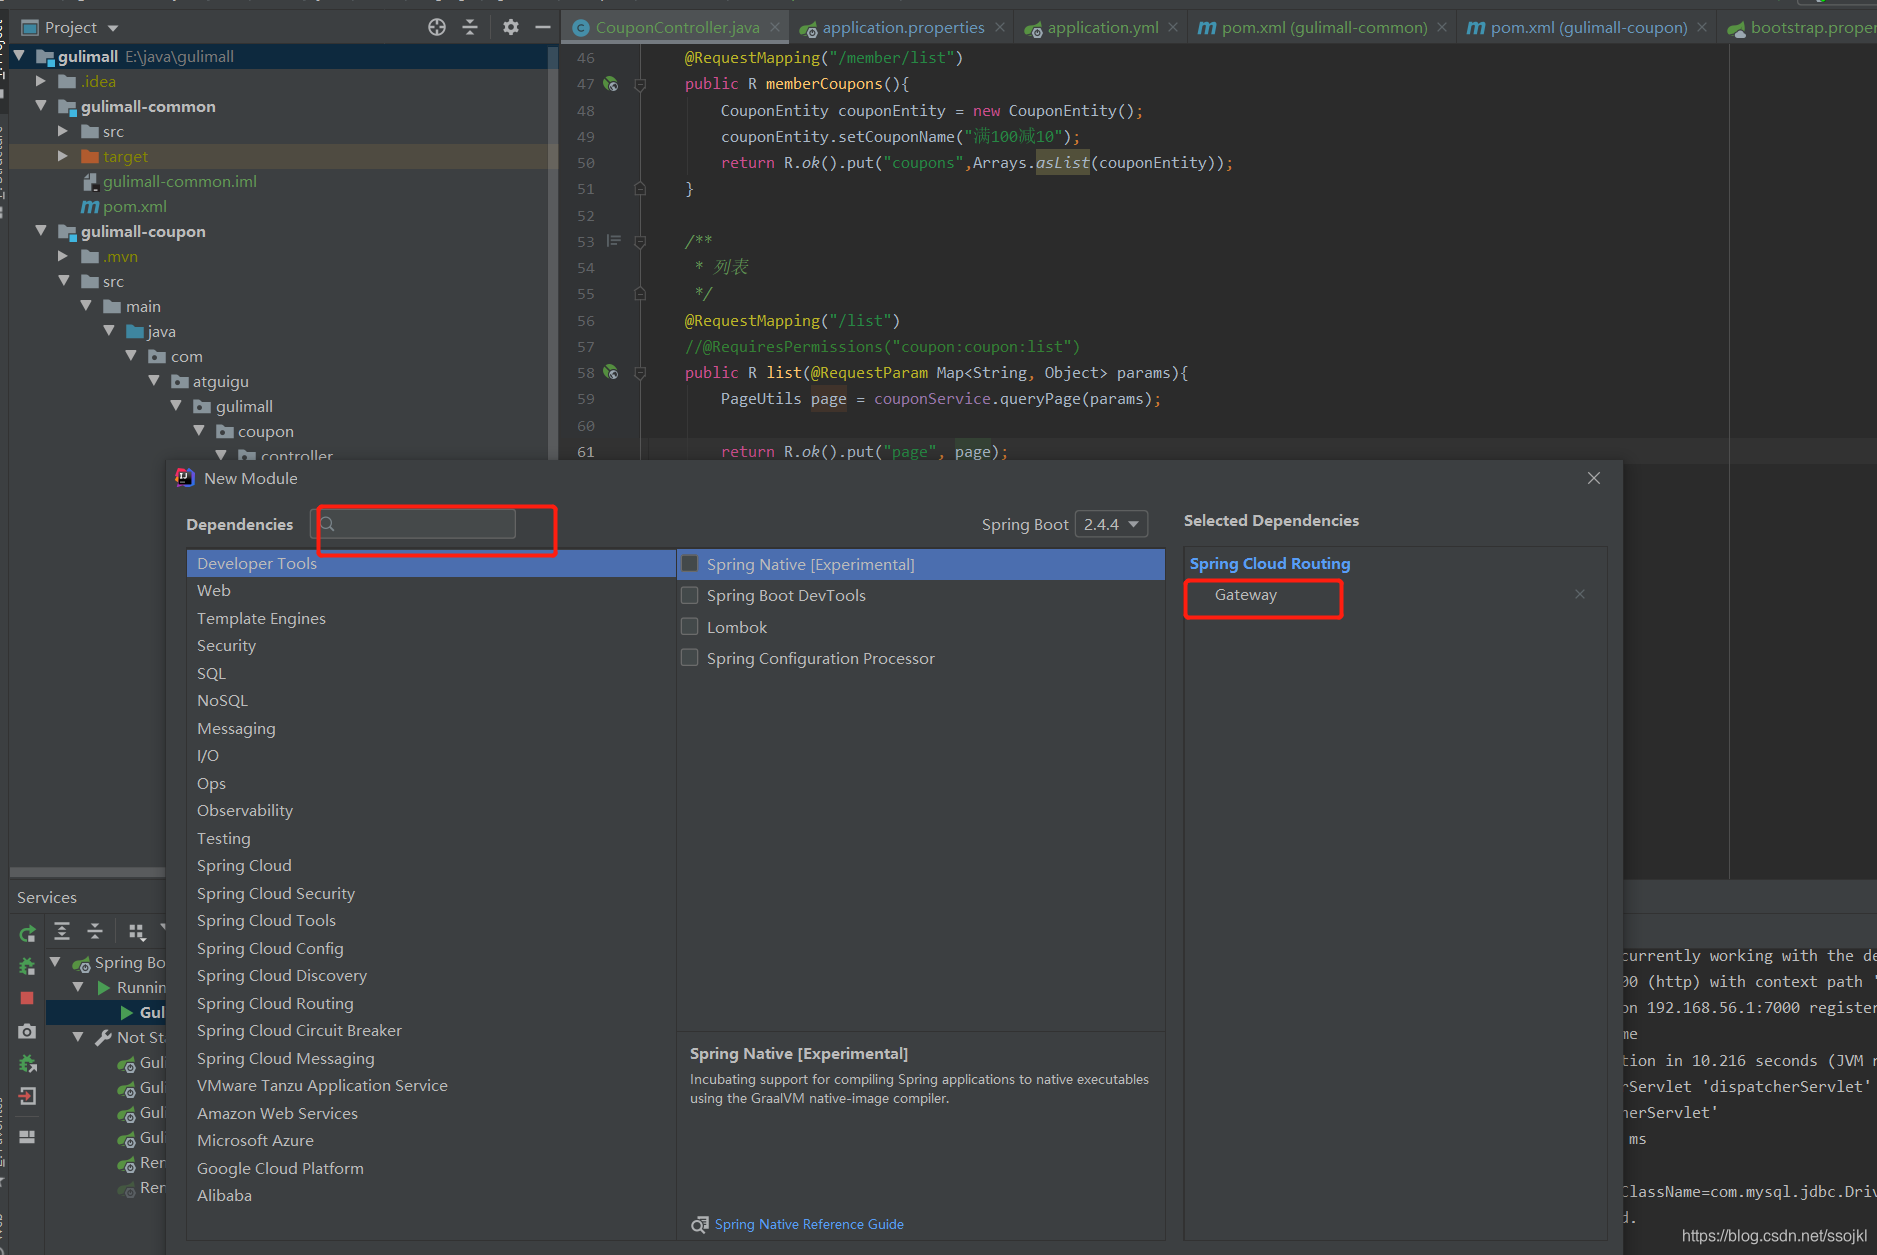Open the Project view dropdown arrow
The height and width of the screenshot is (1255, 1877).
coord(113,28)
